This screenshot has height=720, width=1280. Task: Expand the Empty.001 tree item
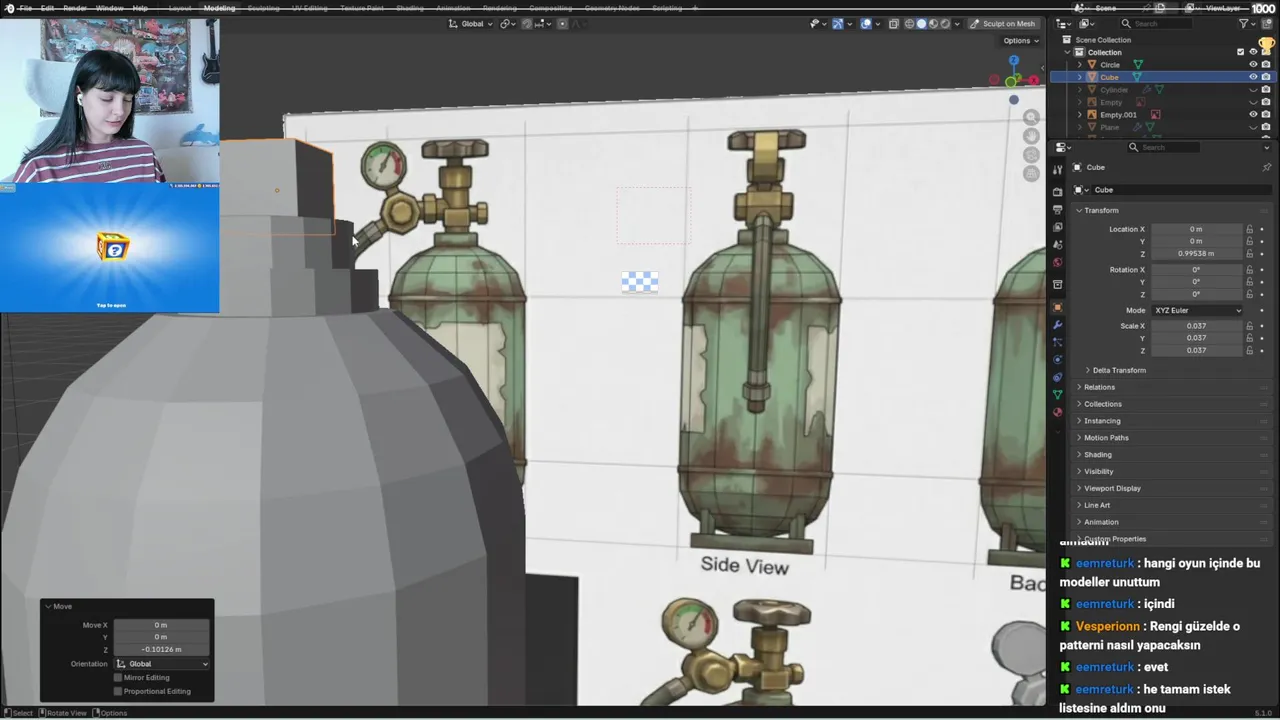click(1080, 115)
